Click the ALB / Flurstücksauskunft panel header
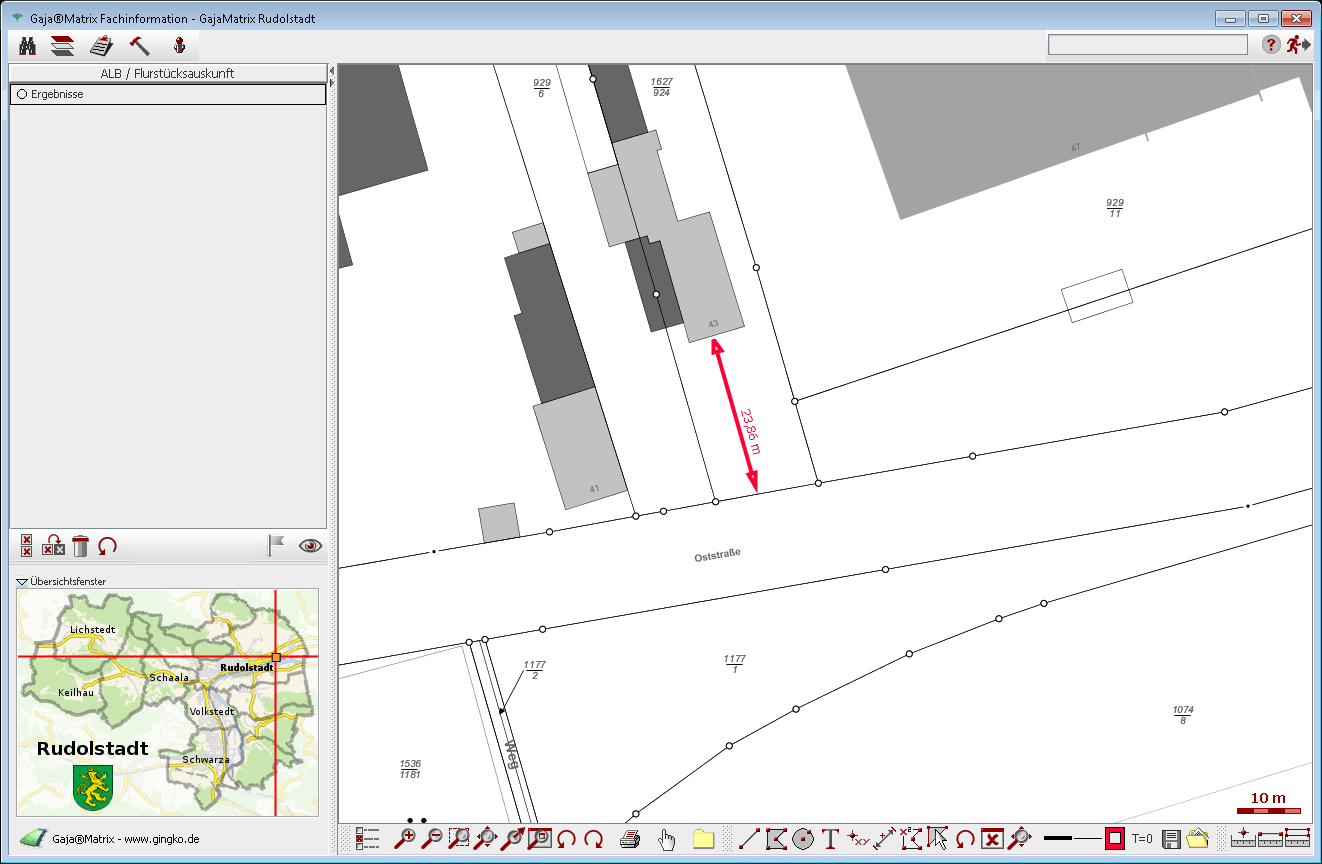Viewport: 1322px width, 864px height. 167,73
